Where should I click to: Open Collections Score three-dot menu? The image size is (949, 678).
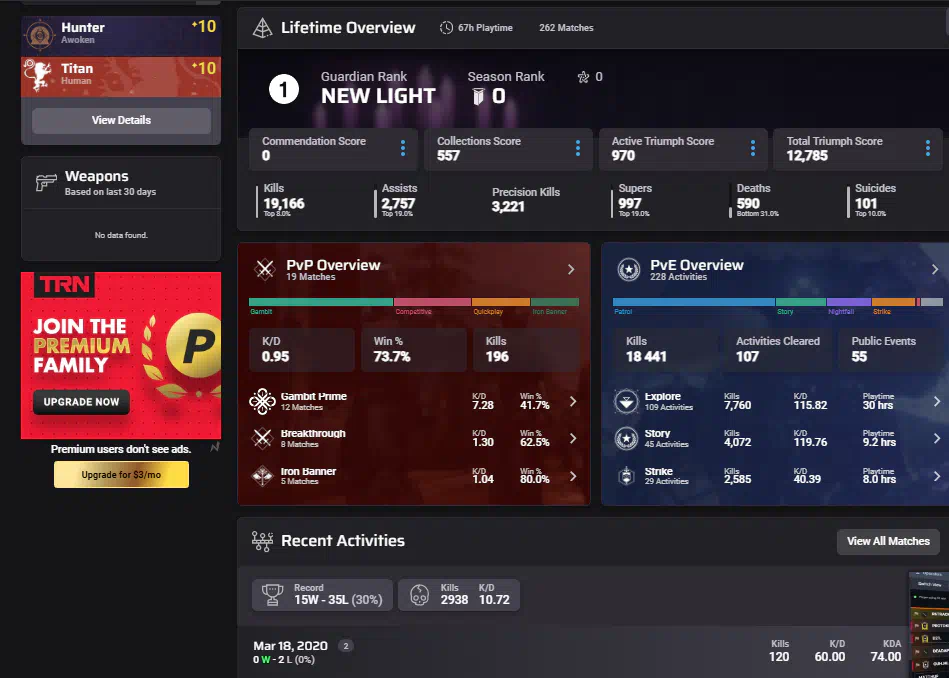[x=578, y=148]
